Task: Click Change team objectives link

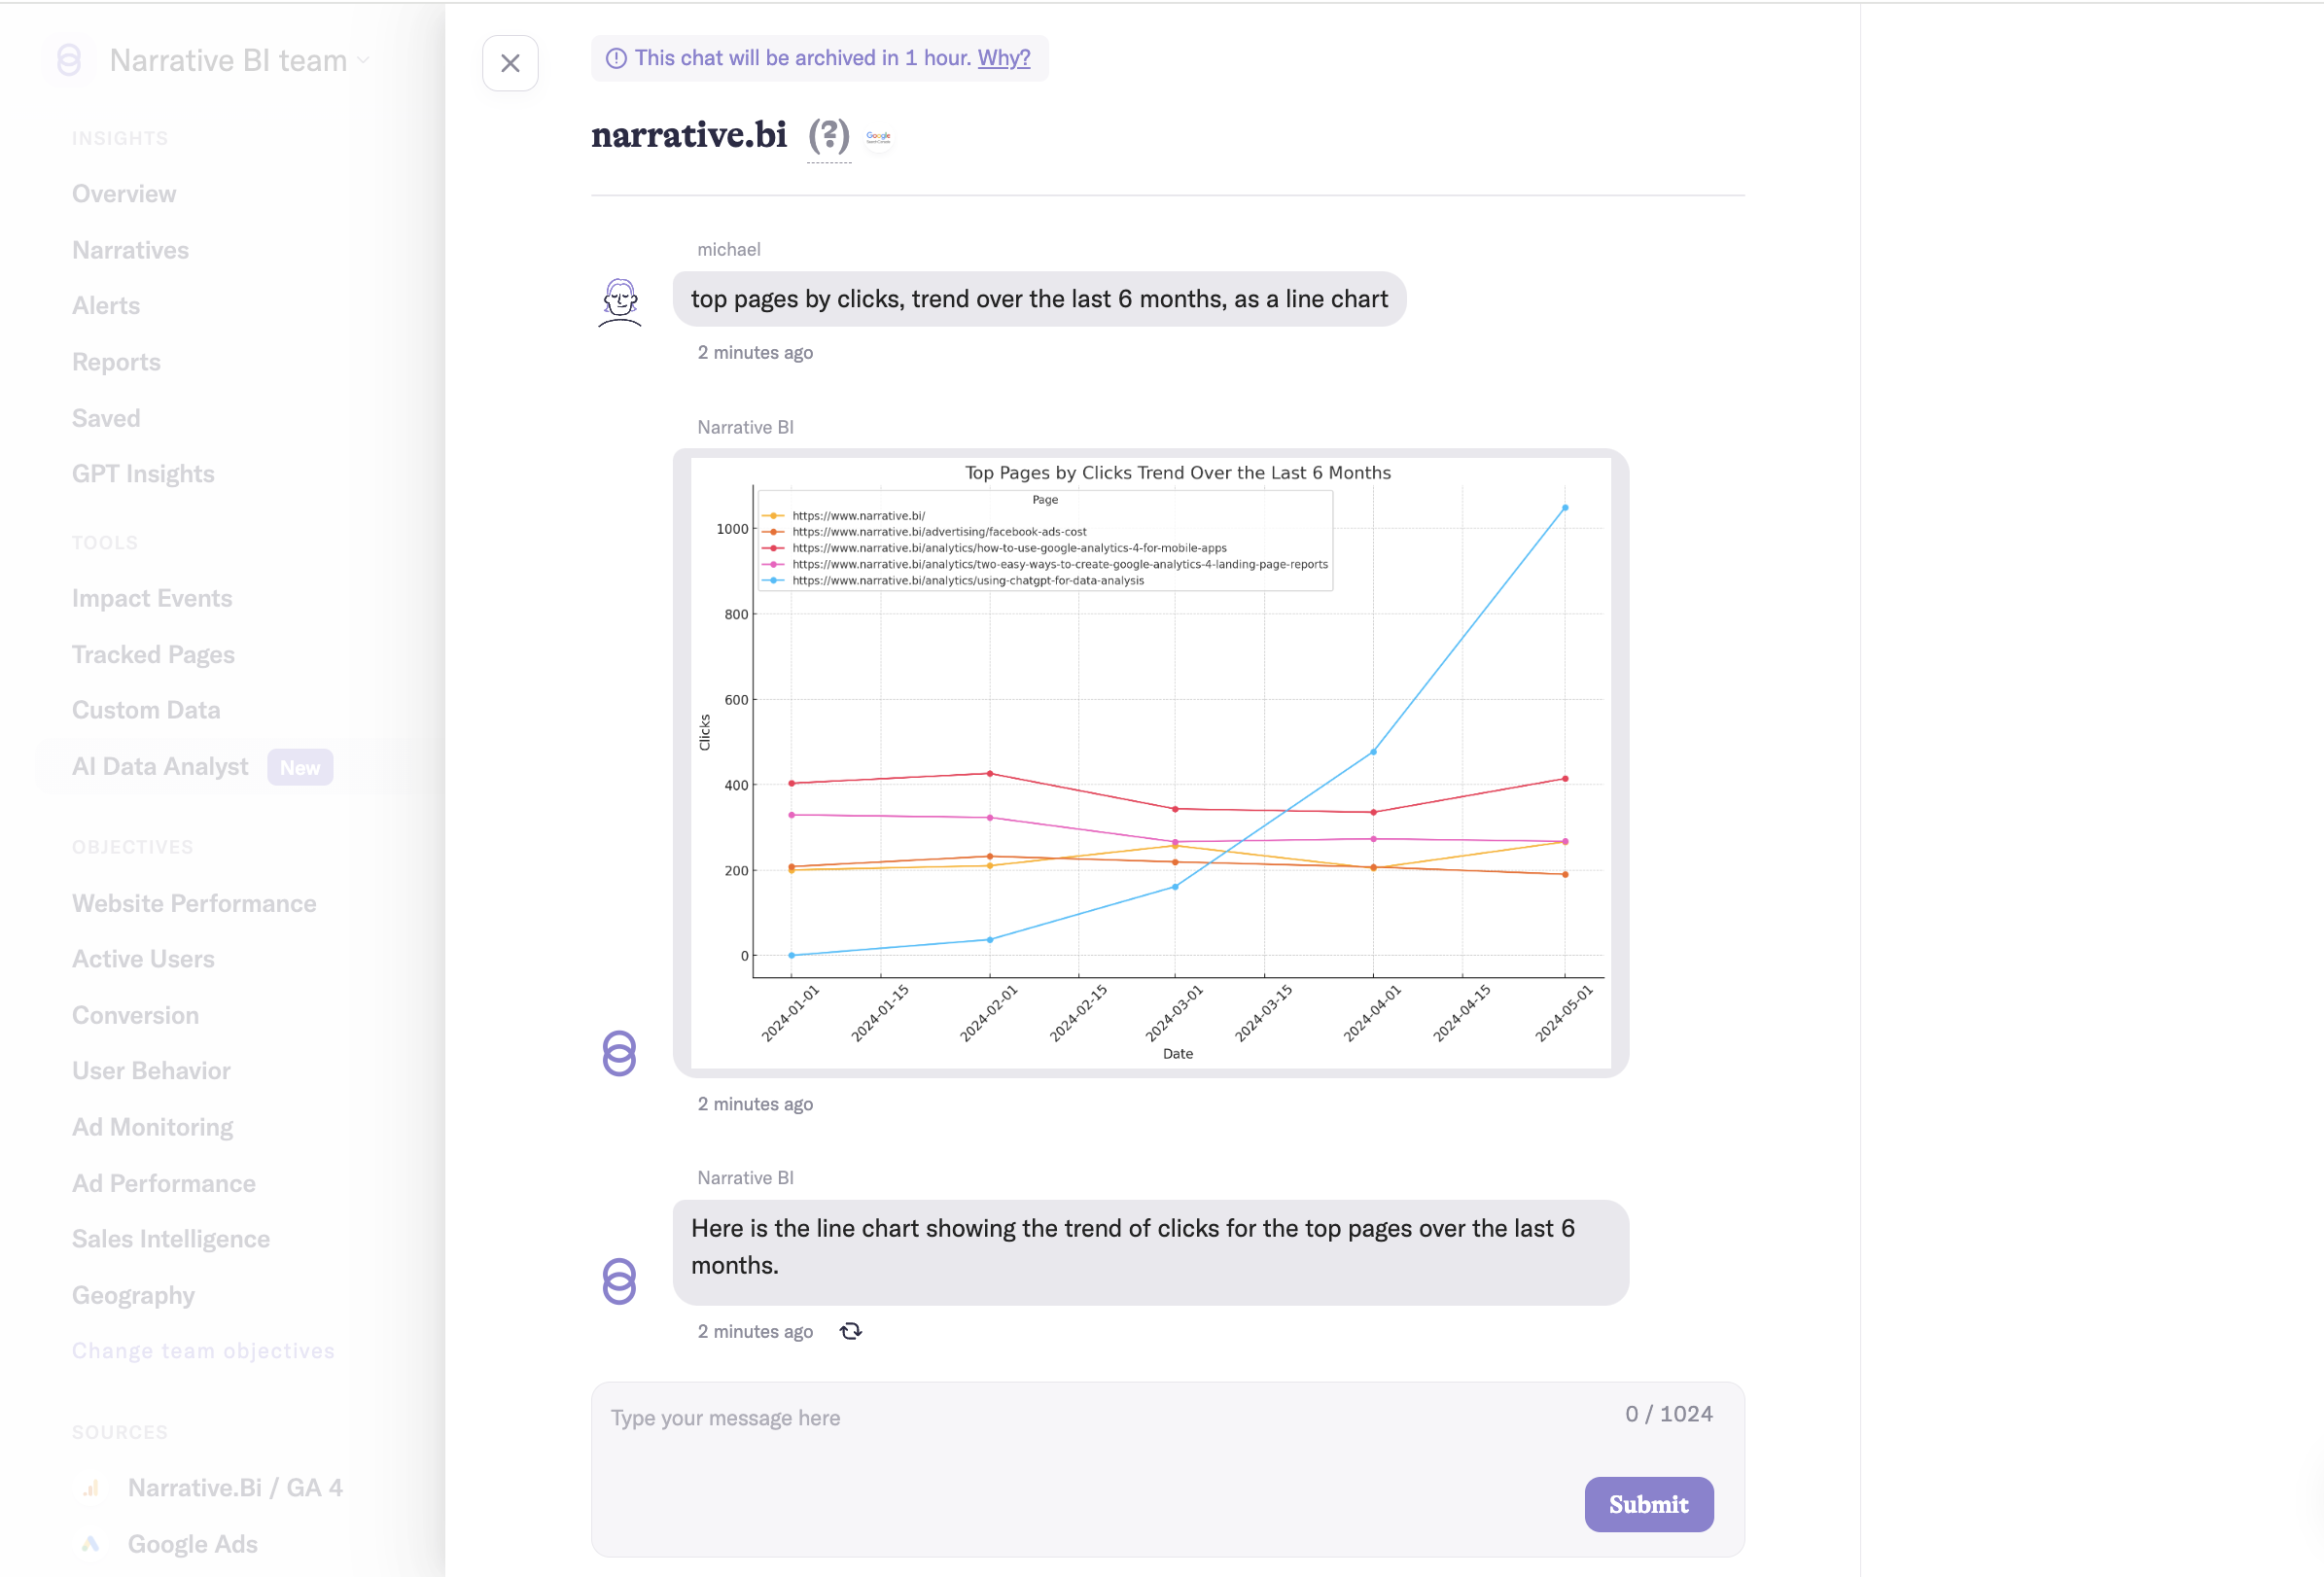Action: click(203, 1351)
